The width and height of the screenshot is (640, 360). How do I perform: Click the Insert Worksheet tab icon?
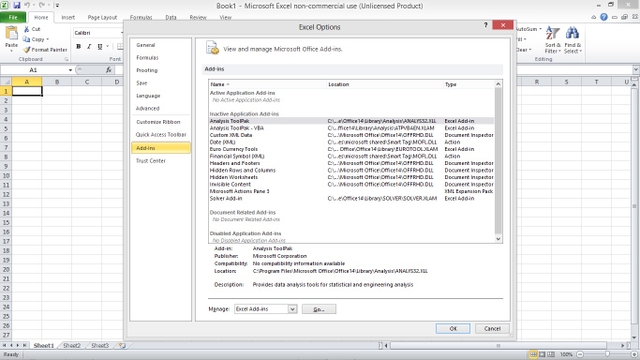point(122,345)
